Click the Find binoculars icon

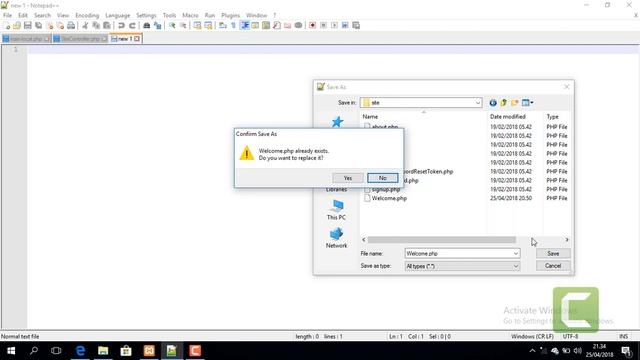tap(147, 25)
